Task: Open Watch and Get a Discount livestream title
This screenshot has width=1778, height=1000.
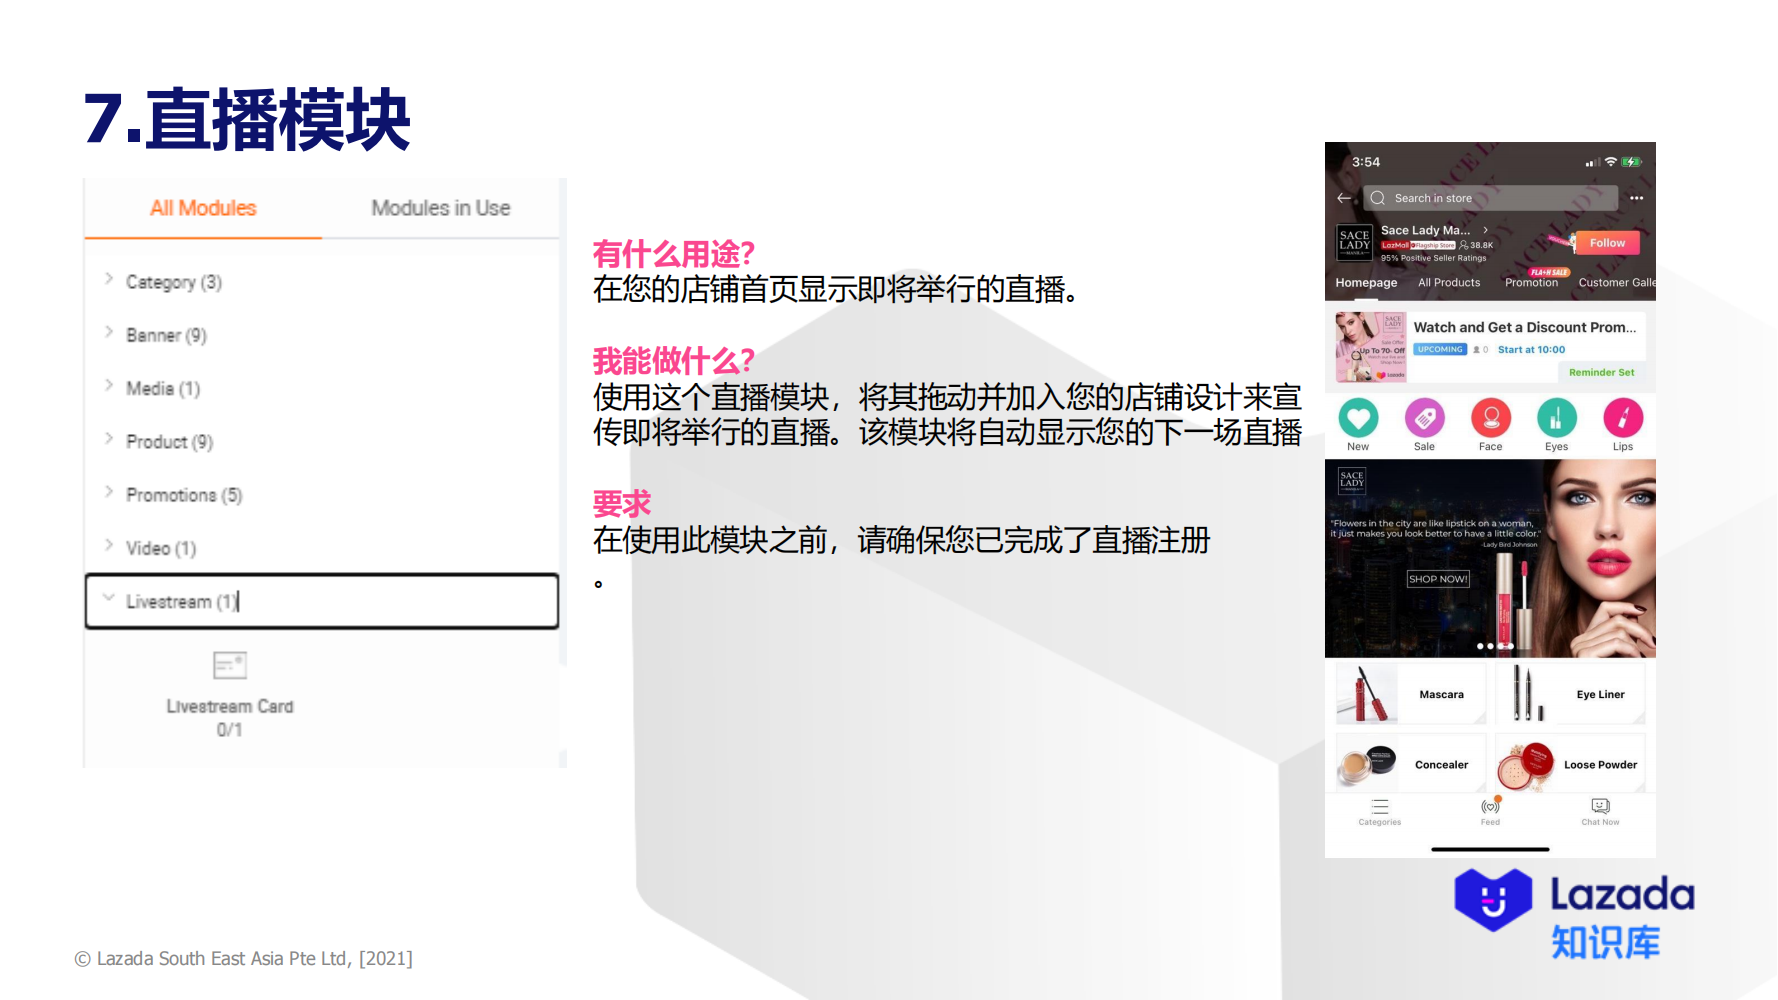Action: (1525, 327)
